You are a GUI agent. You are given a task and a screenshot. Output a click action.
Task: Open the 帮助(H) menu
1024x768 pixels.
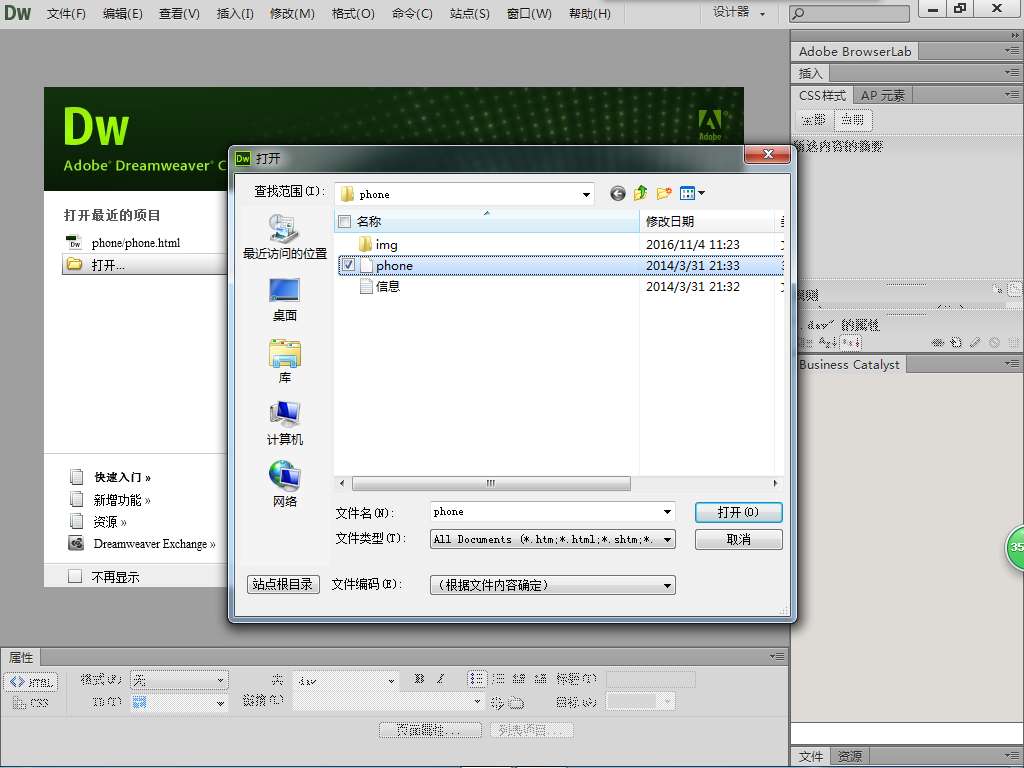click(590, 14)
